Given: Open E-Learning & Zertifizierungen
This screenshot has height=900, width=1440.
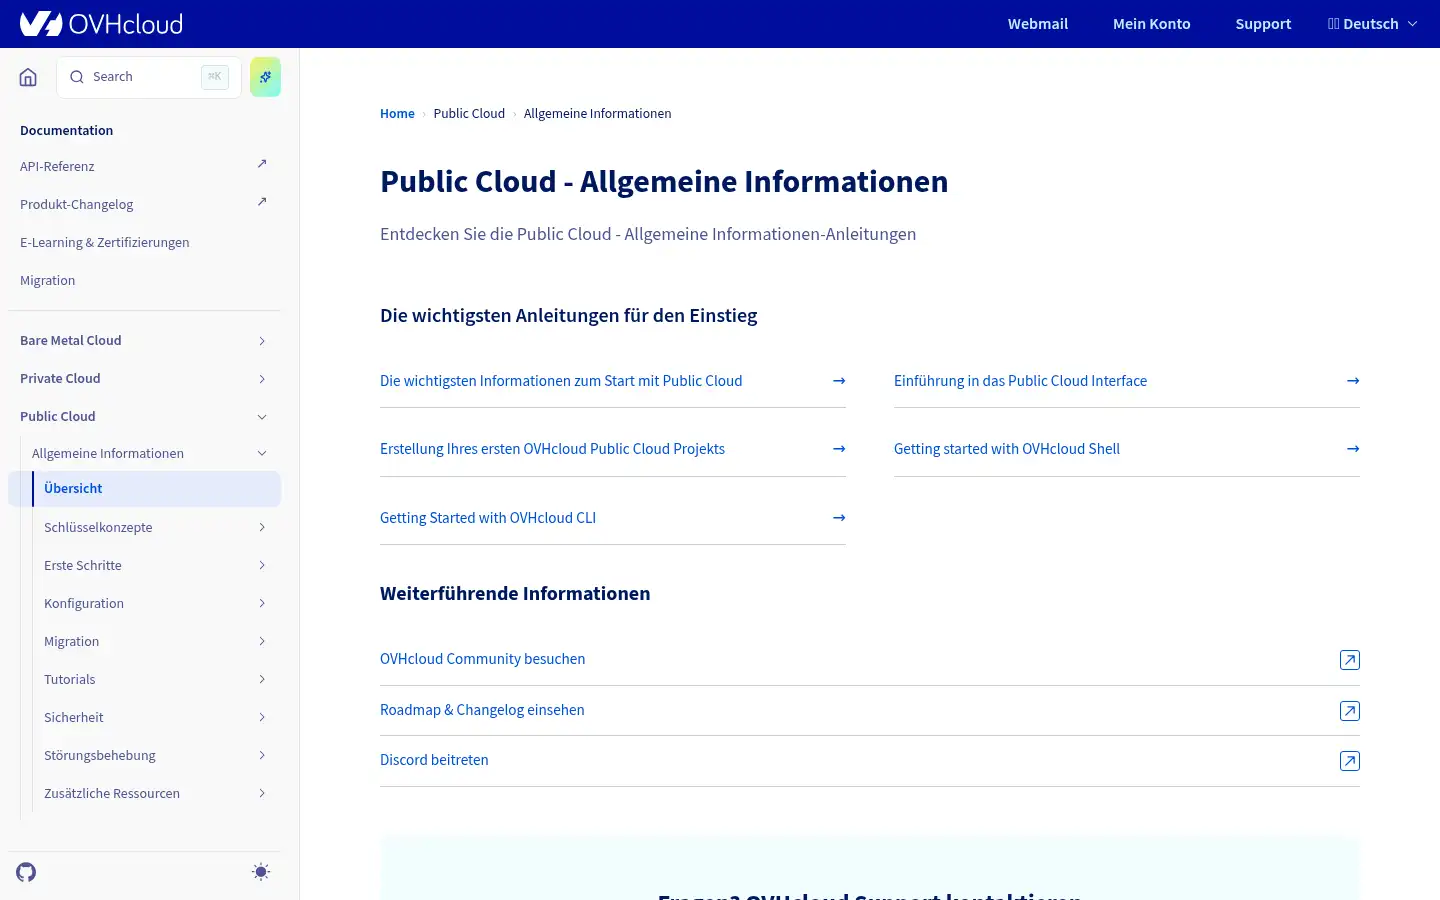Looking at the screenshot, I should 104,242.
